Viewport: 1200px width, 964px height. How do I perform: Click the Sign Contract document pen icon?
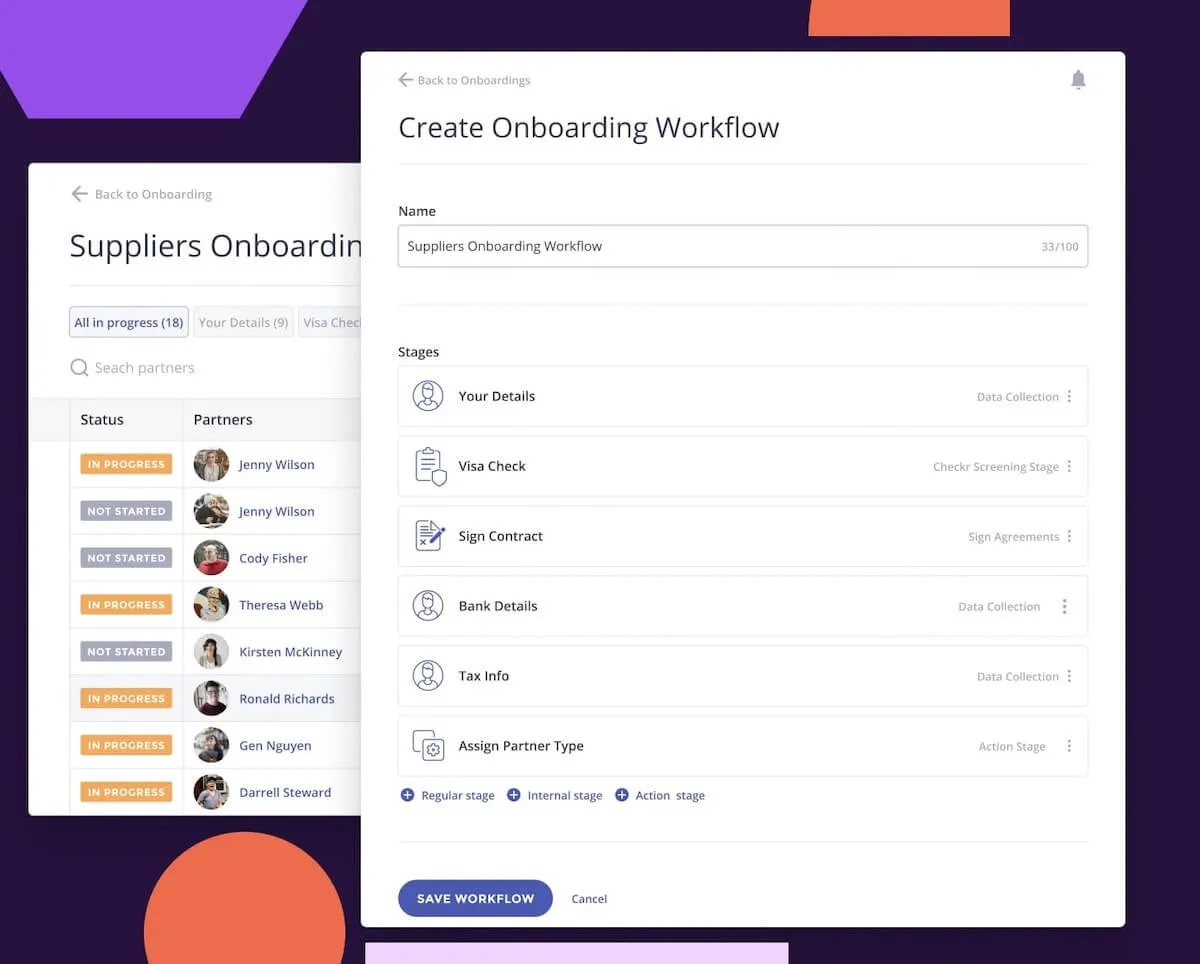430,536
